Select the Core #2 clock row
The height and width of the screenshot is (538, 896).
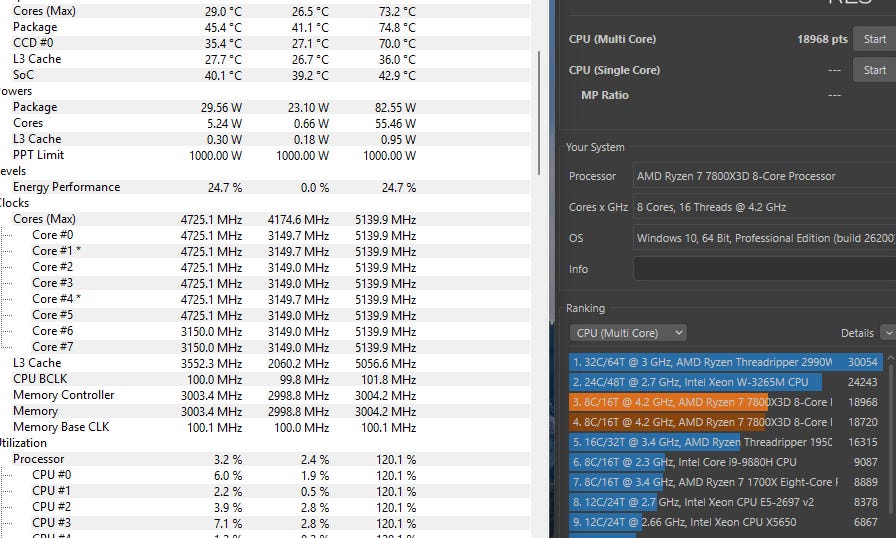click(x=265, y=267)
